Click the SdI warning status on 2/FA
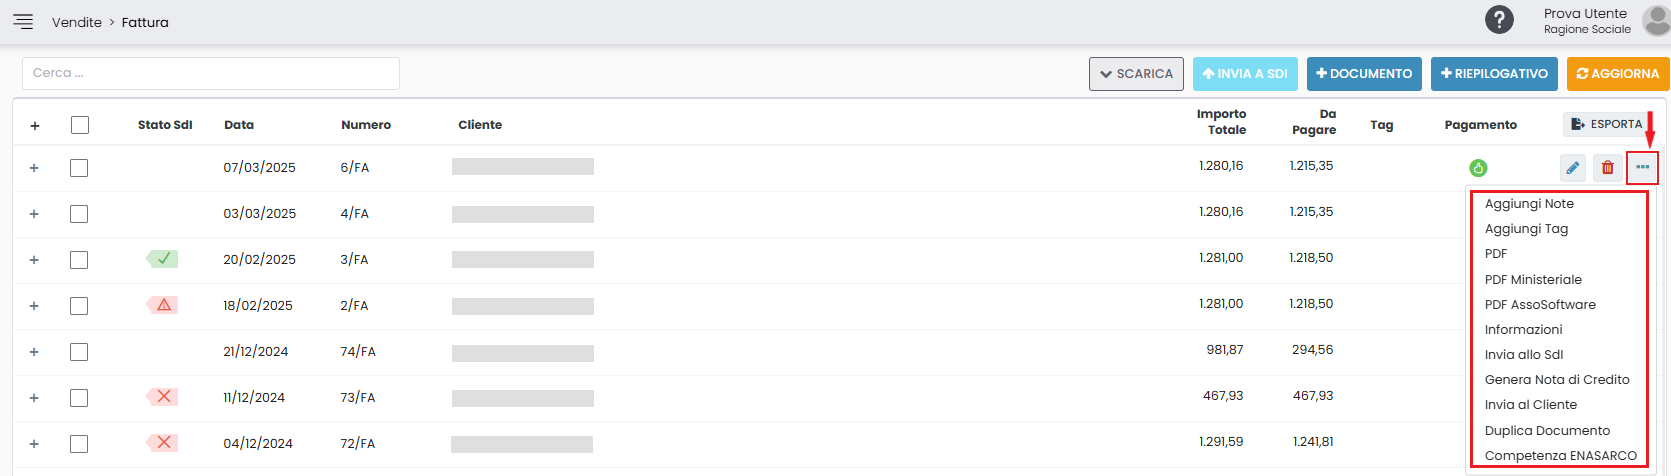Viewport: 1671px width, 476px height. [x=163, y=305]
